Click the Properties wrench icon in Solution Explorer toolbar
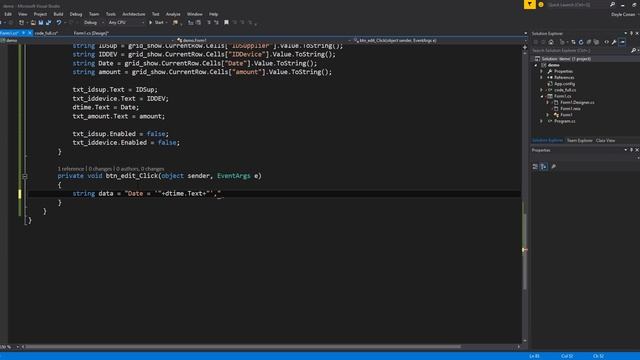The image size is (640, 360). pos(614,42)
